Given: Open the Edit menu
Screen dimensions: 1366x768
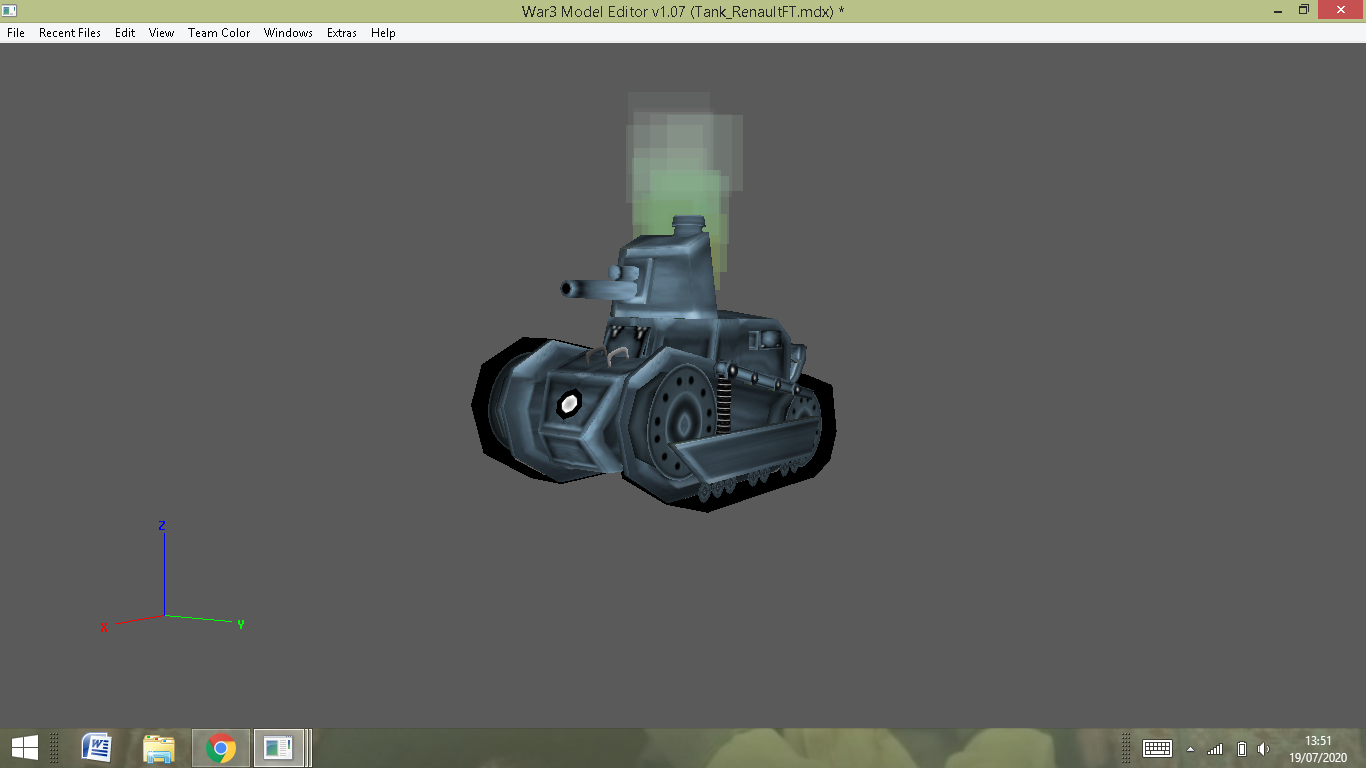Looking at the screenshot, I should coord(125,33).
